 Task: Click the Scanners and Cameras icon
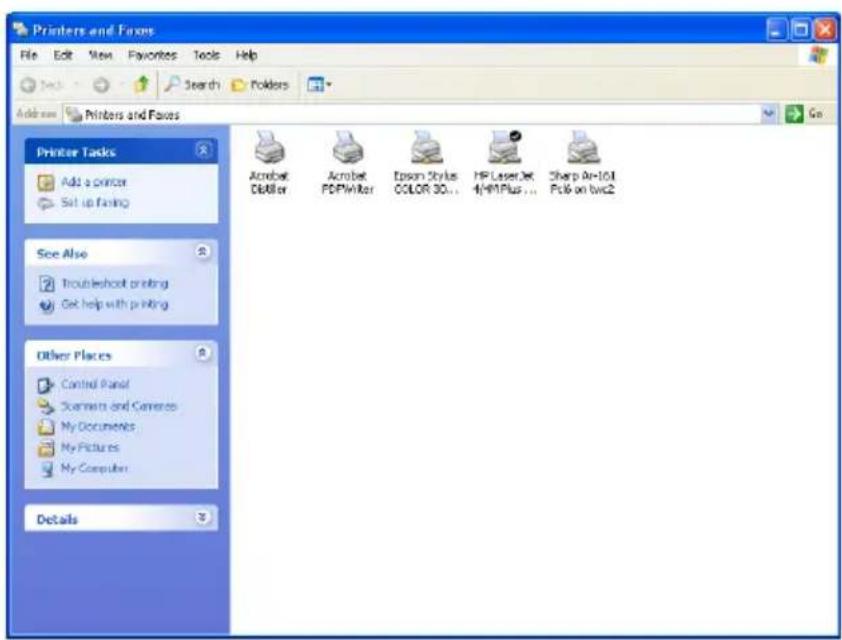pyautogui.click(x=46, y=406)
